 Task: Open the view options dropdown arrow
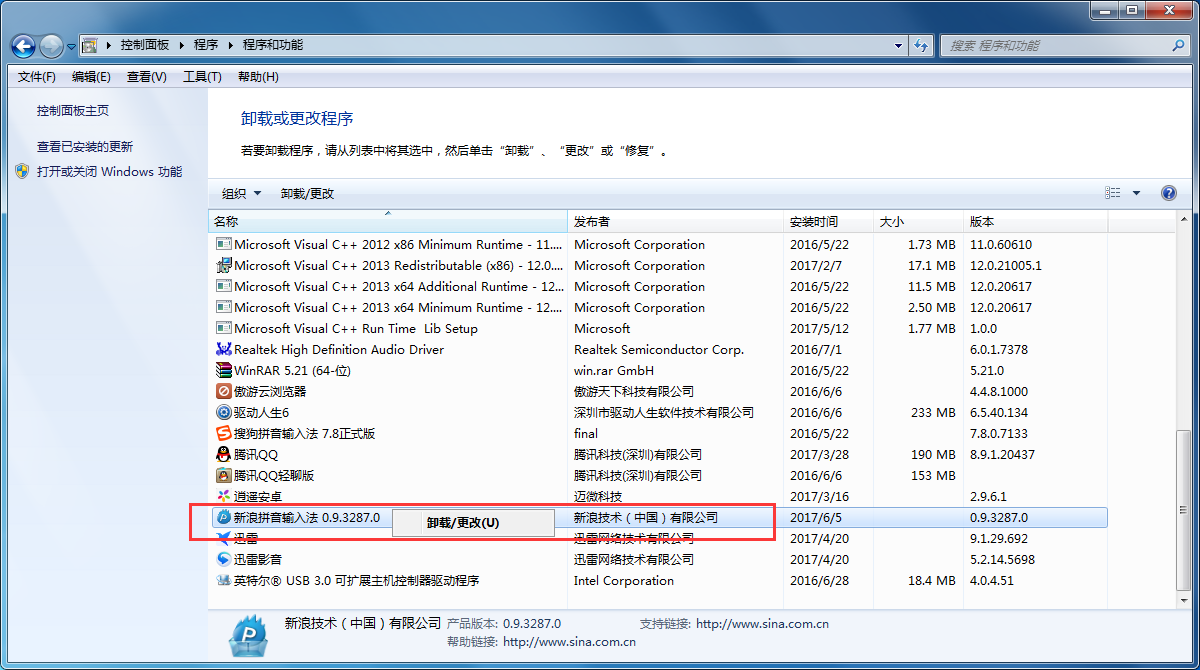tap(1136, 194)
